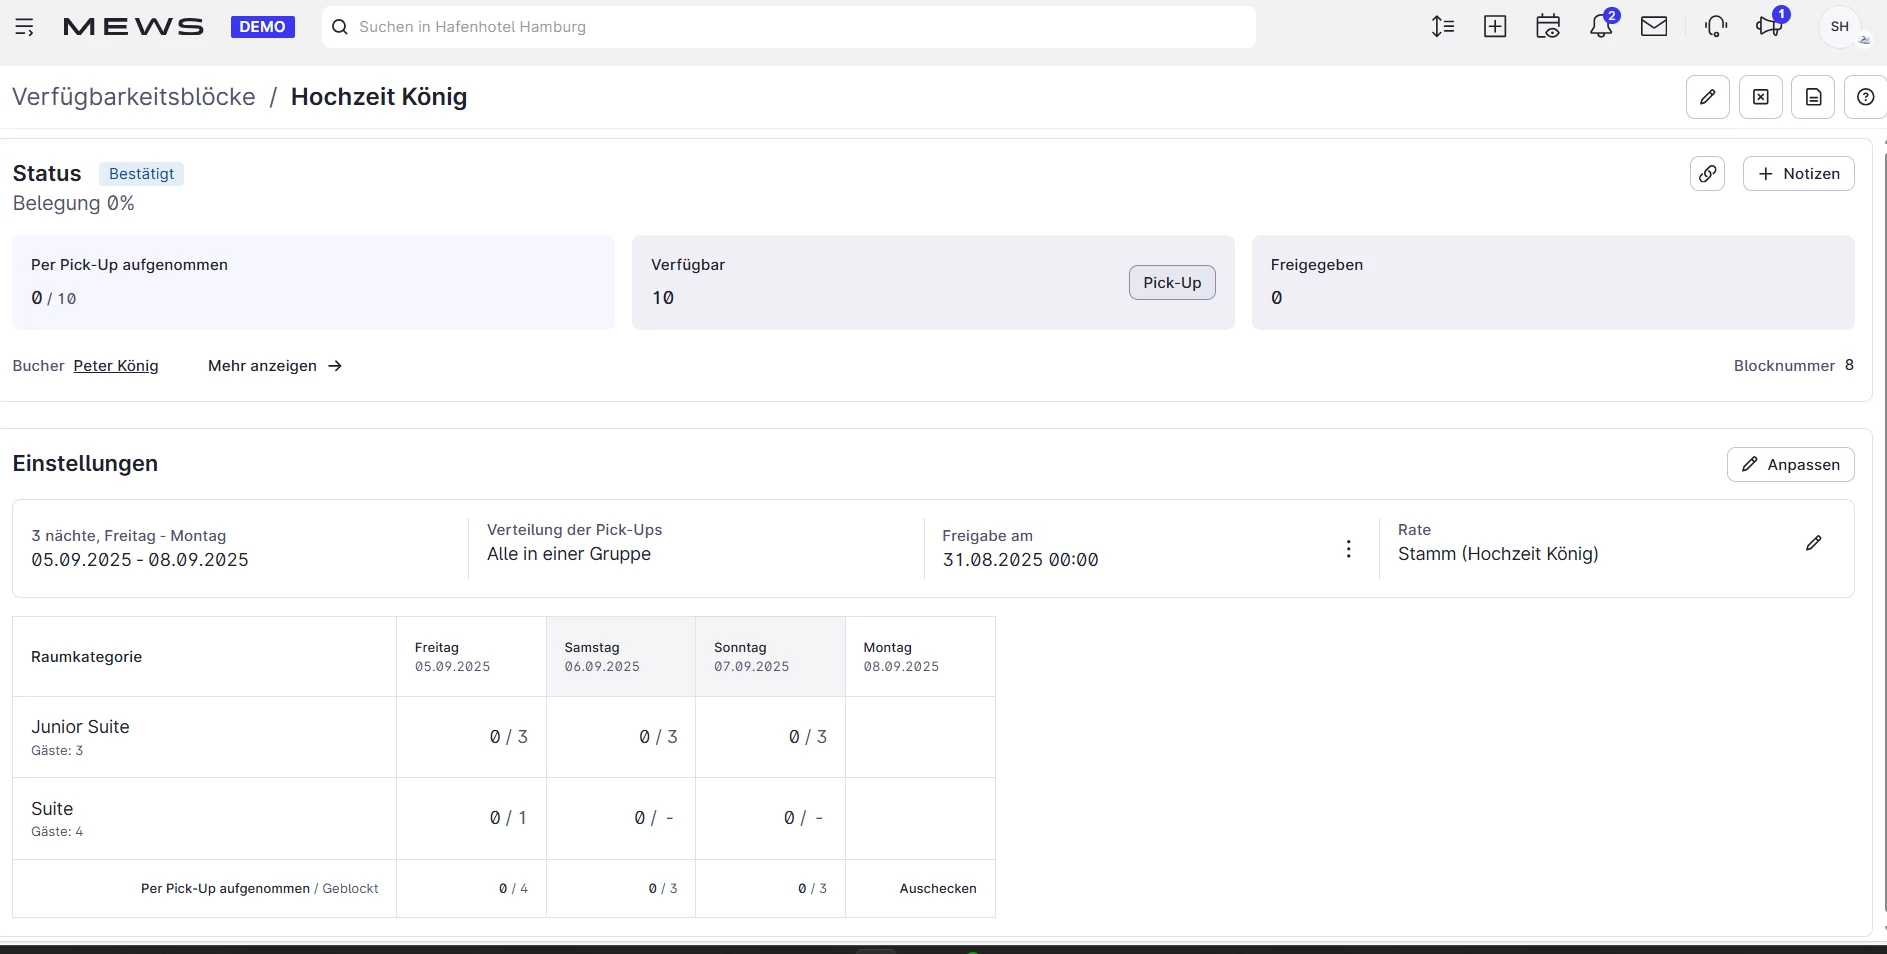The width and height of the screenshot is (1887, 954).
Task: Go back to Verfügbarkeitsblöcke breadcrumb
Action: click(x=134, y=97)
